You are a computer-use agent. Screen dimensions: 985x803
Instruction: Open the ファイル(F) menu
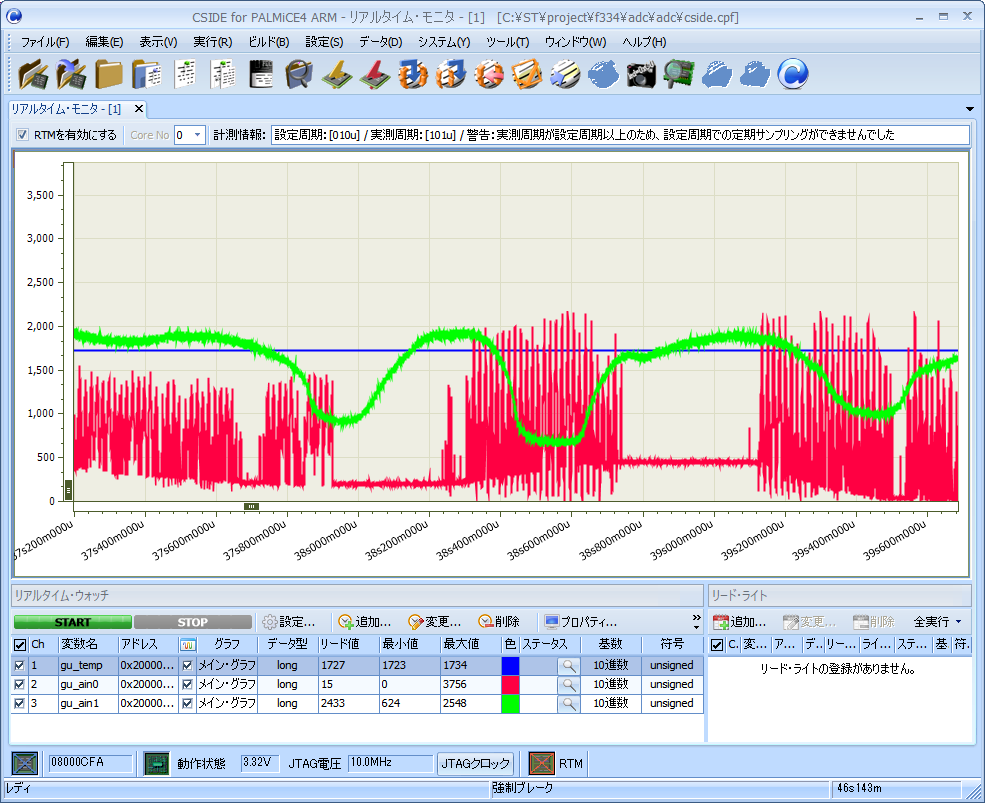pyautogui.click(x=45, y=42)
